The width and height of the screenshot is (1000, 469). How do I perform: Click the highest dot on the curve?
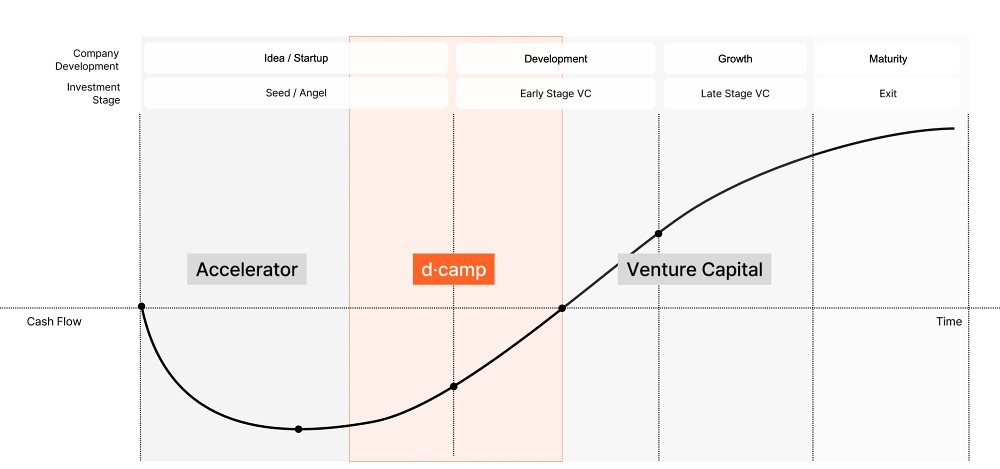659,234
